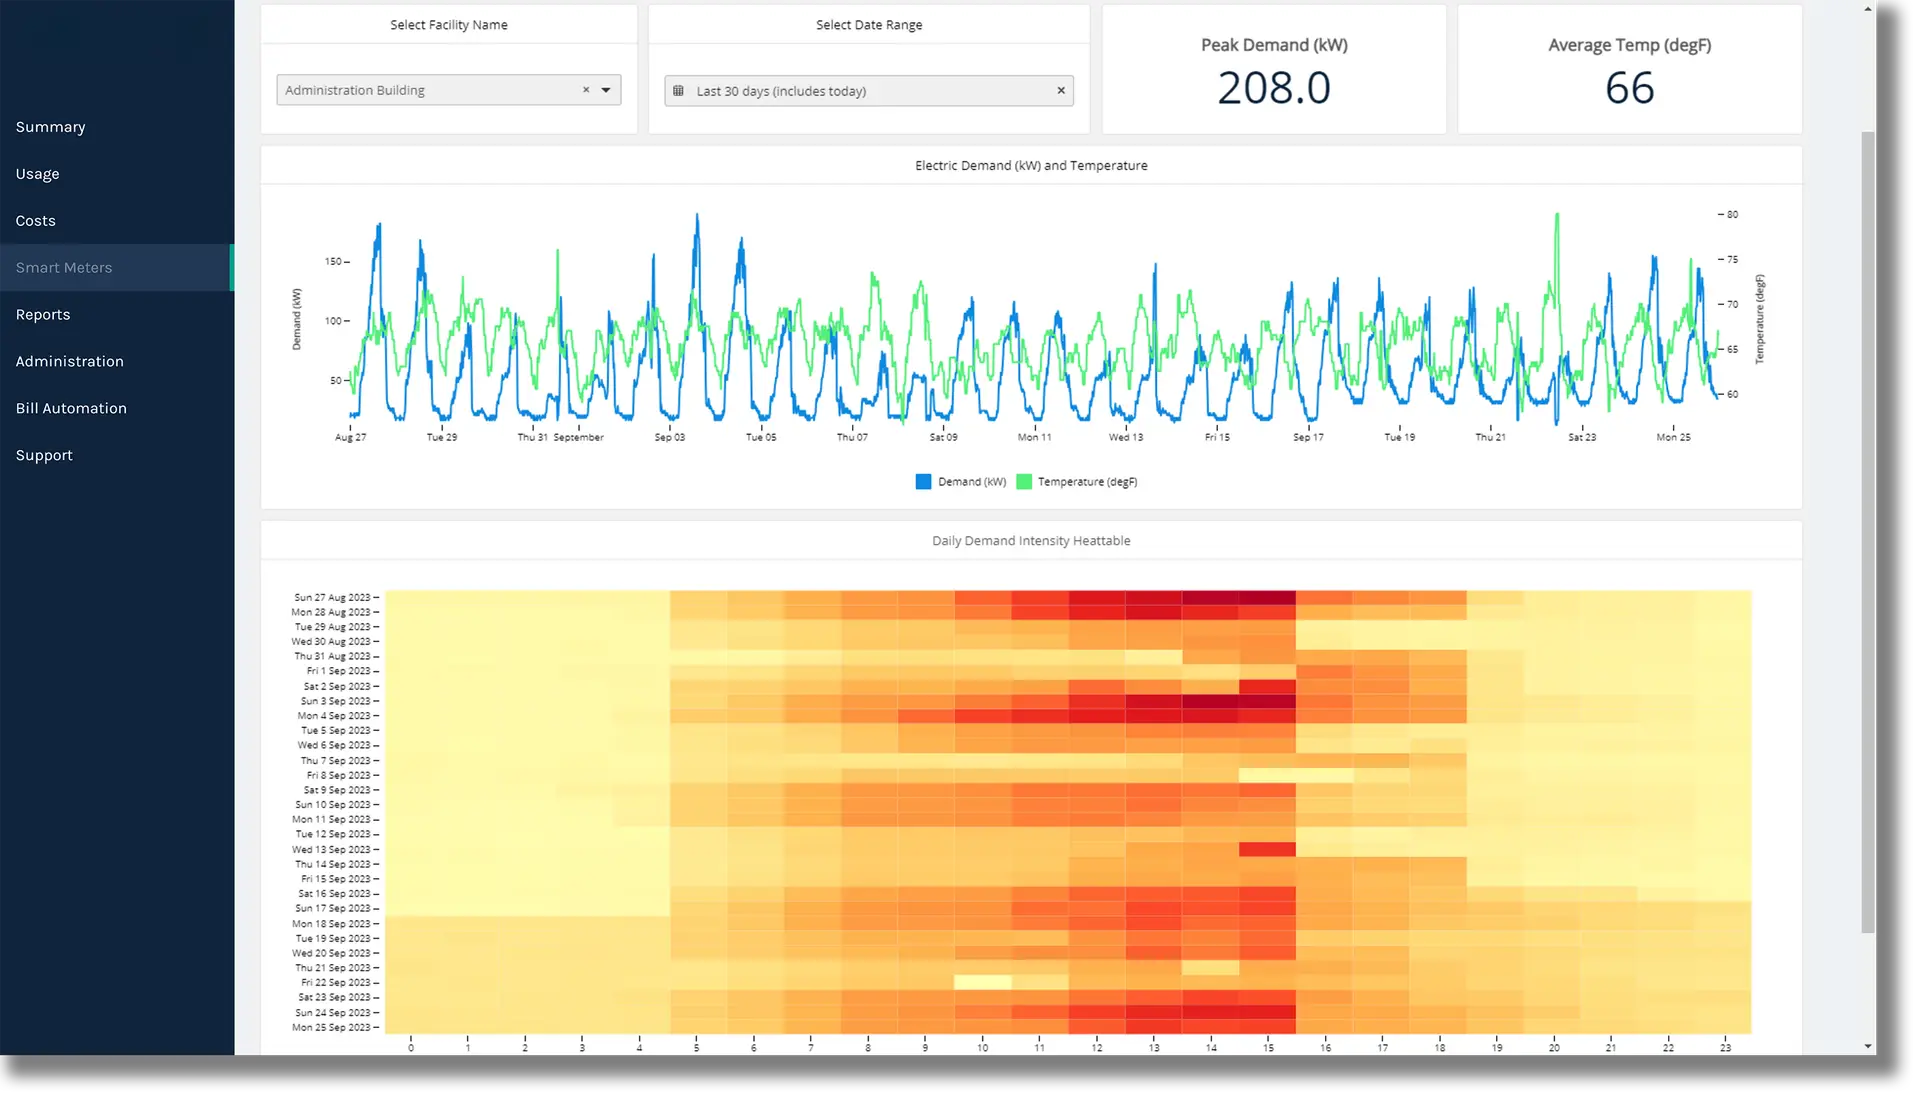
Task: Go to the Costs section
Action: click(35, 220)
